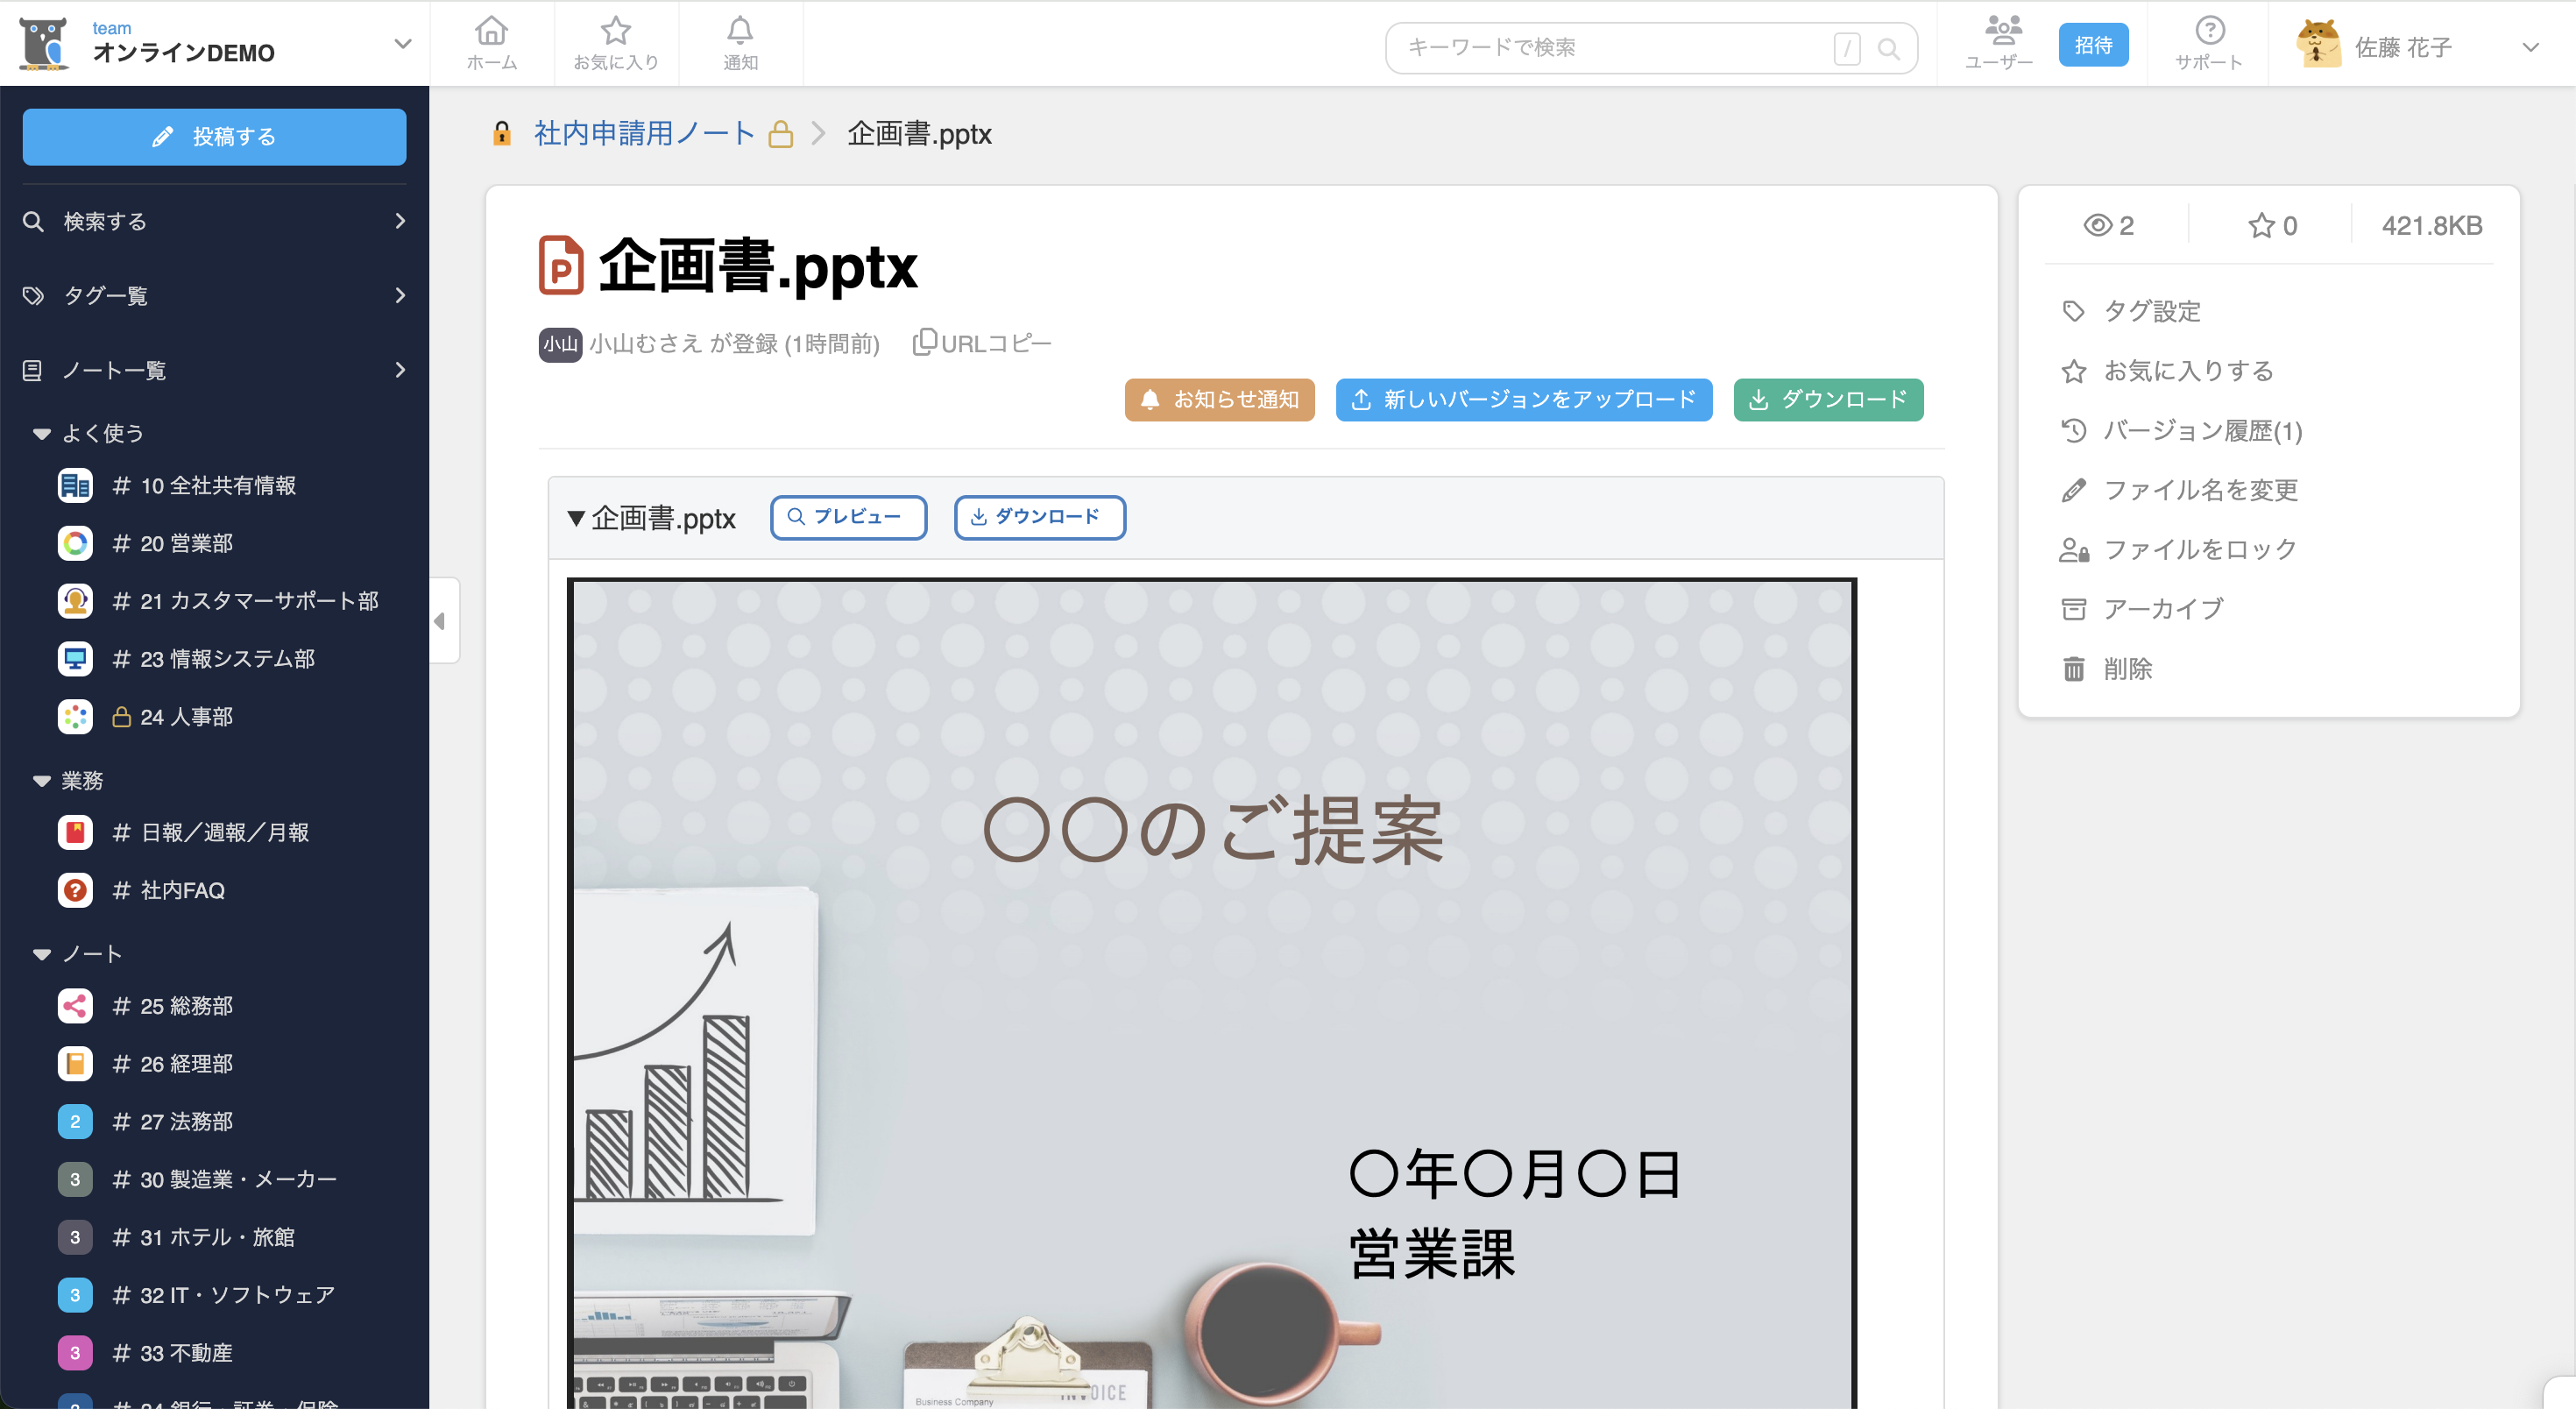Open the 日報／週報／月報 note icon
Screen dimensions: 2576x1409
[x=75, y=832]
